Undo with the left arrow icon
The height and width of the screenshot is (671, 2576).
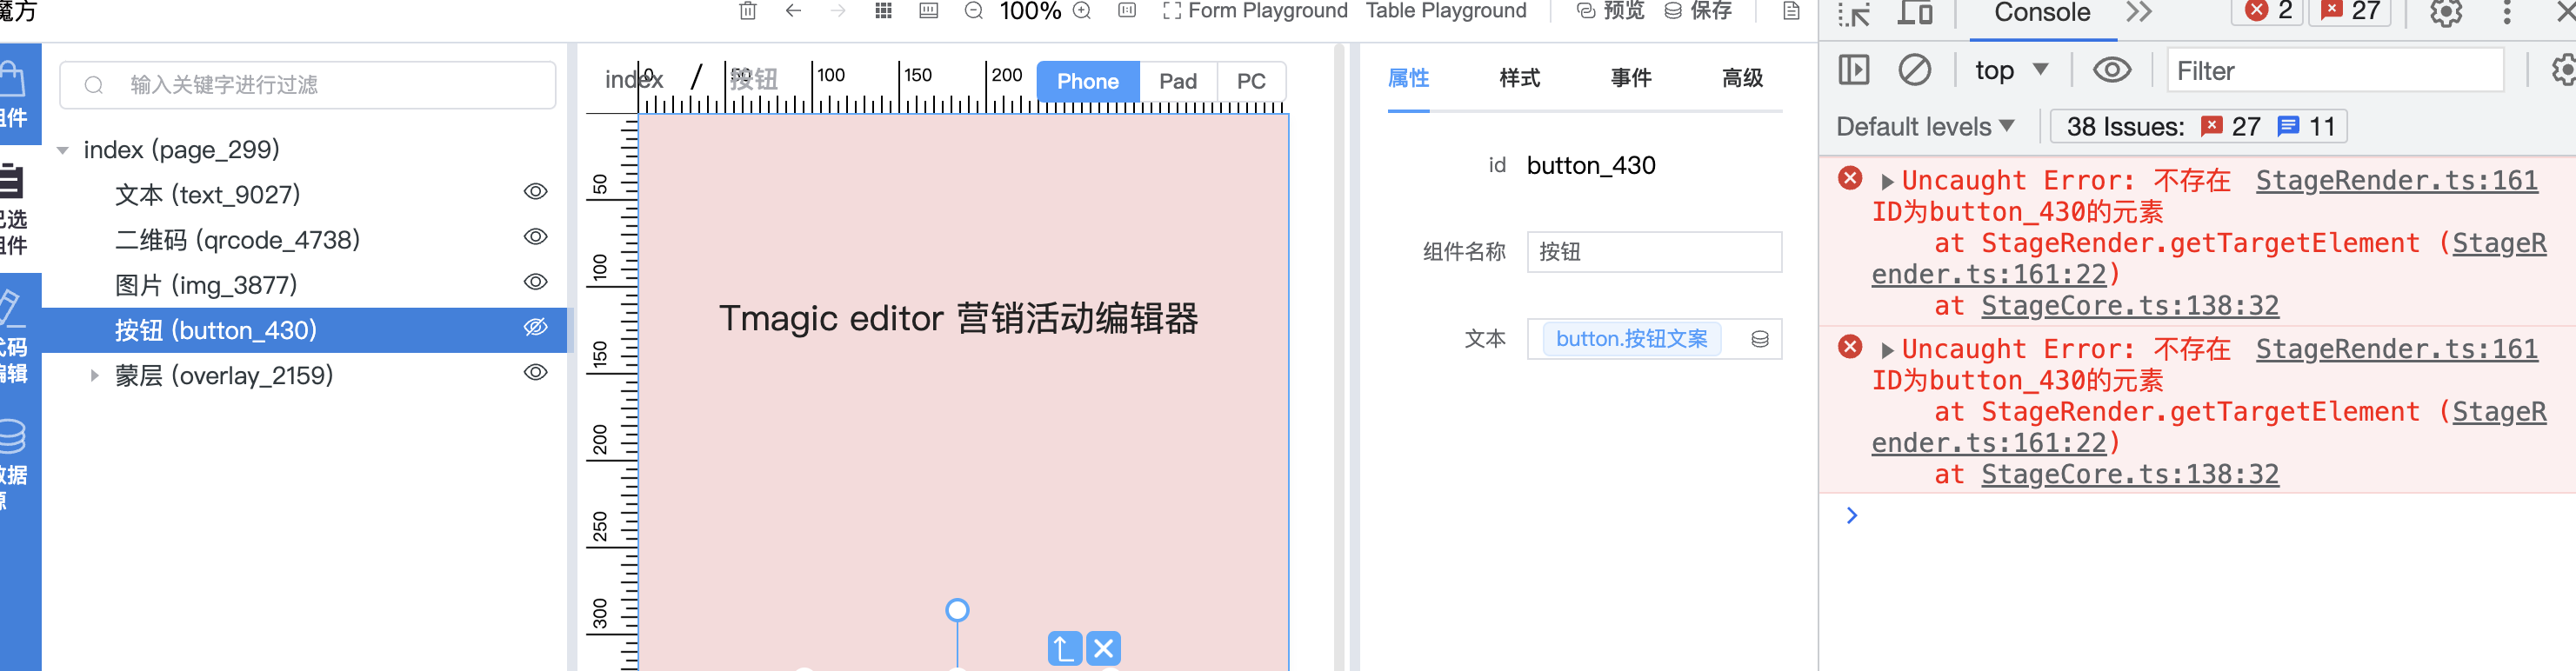[x=793, y=11]
